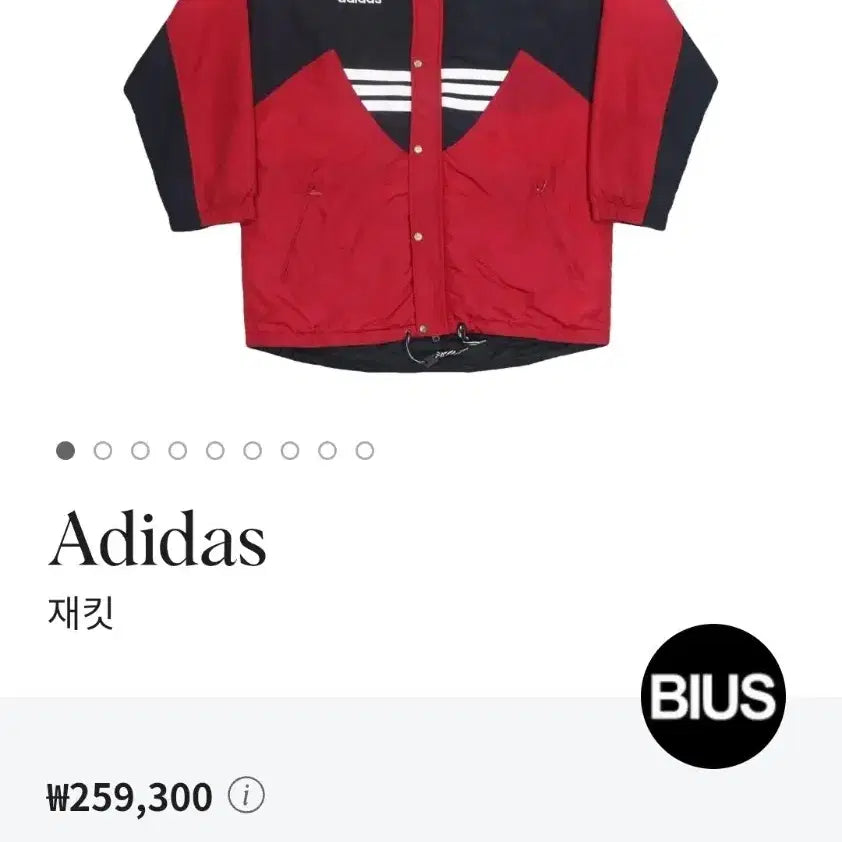Tap the BIUS round logo badge
Screen dimensions: 842x842
point(713,696)
